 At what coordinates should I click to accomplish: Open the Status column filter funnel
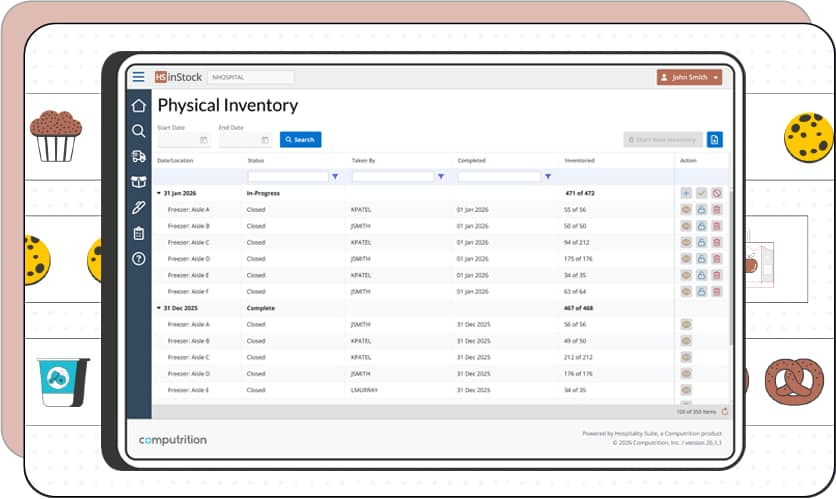pos(334,177)
